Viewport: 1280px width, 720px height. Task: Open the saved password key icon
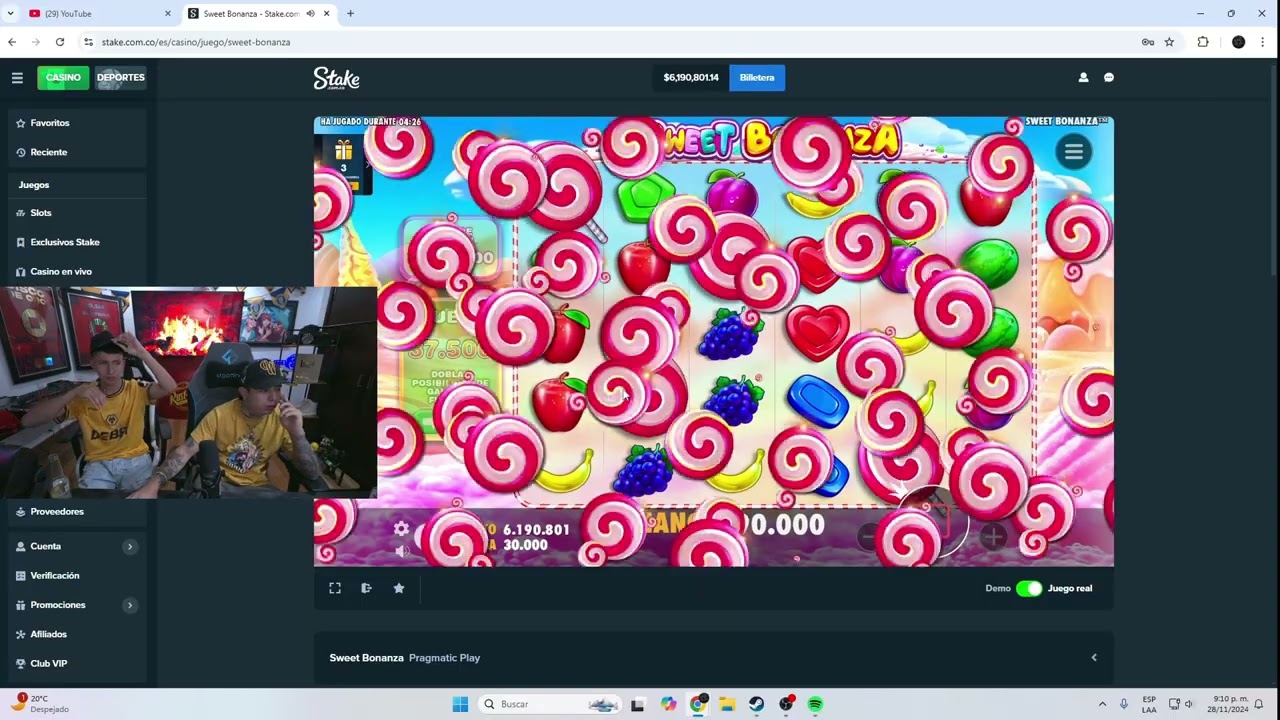1148,42
